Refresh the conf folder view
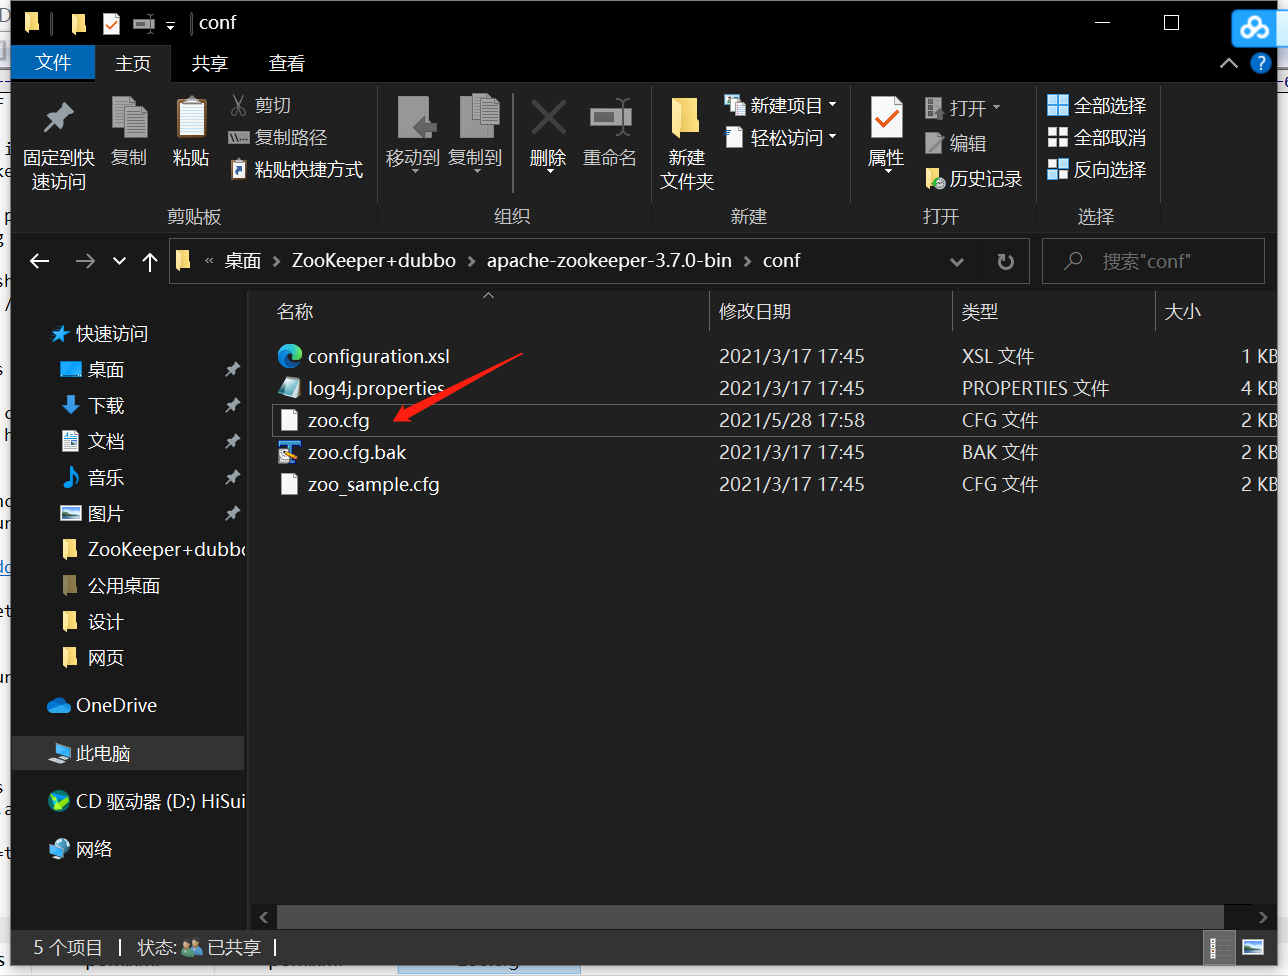 (x=1006, y=261)
